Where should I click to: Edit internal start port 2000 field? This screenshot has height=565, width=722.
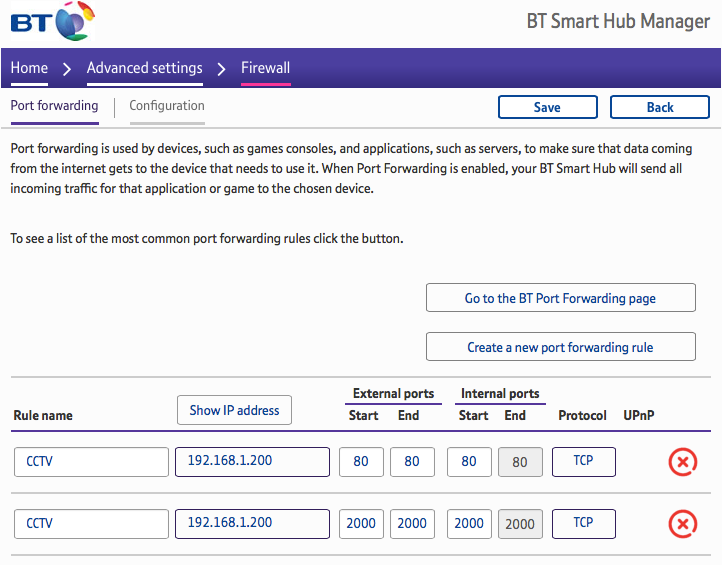point(469,524)
